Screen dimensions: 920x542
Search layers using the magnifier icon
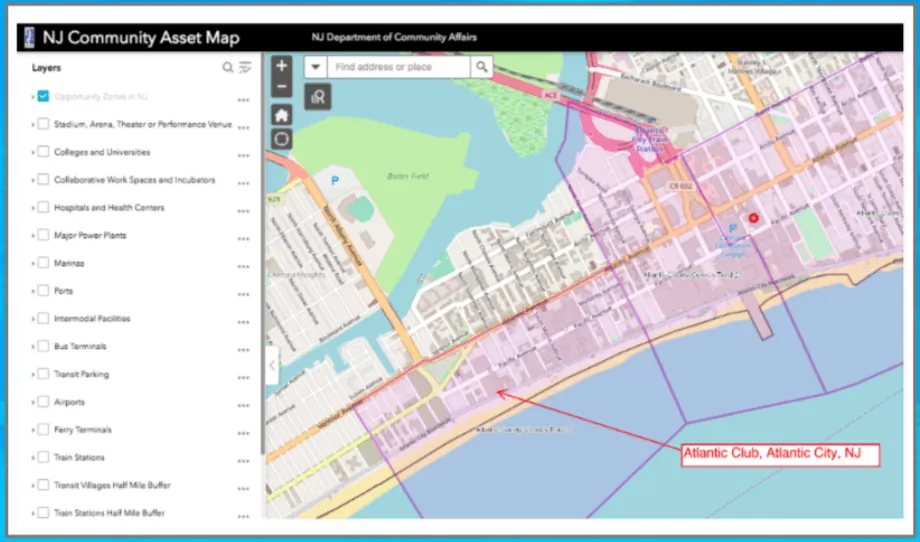coord(228,67)
